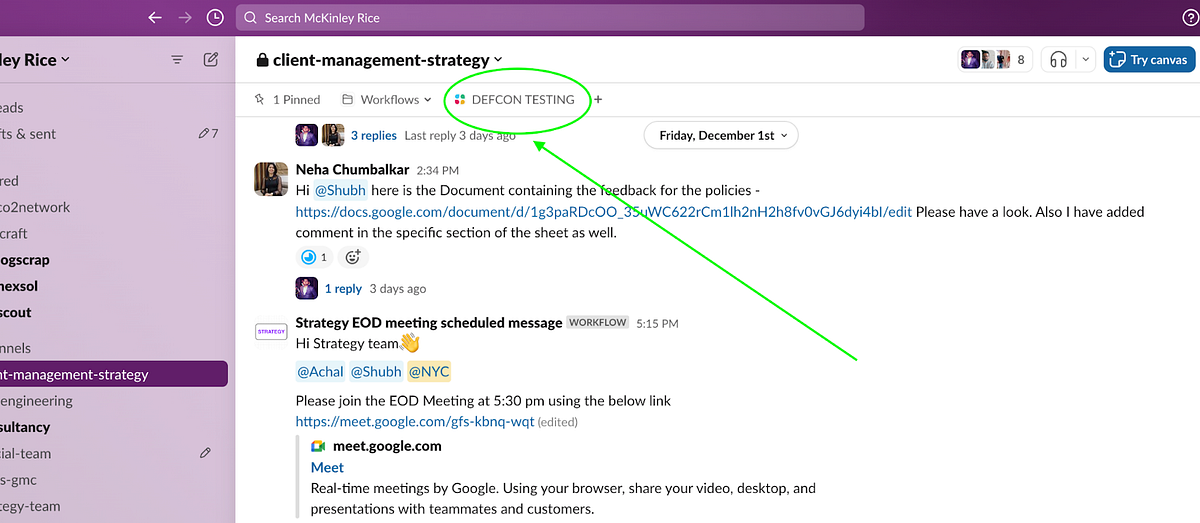Screen dimensions: 1200x523
Task: Click Neha Chumbalkar's avatar
Action: click(271, 178)
